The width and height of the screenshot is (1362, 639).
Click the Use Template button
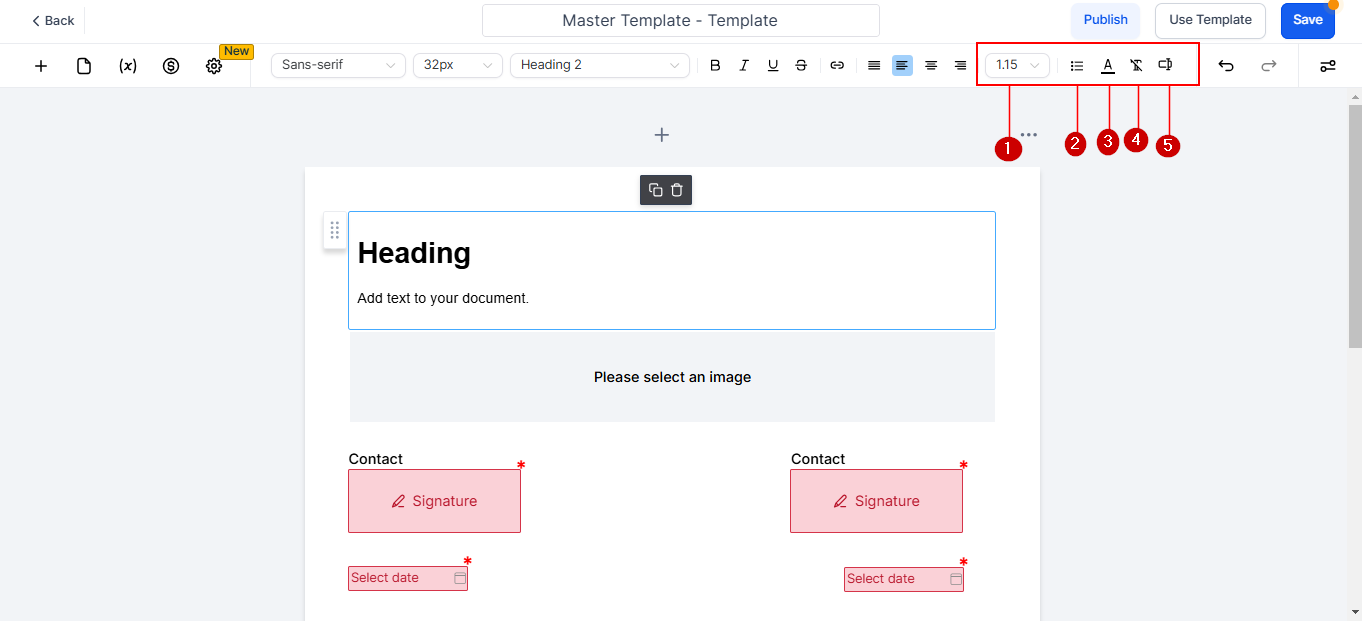(x=1210, y=20)
